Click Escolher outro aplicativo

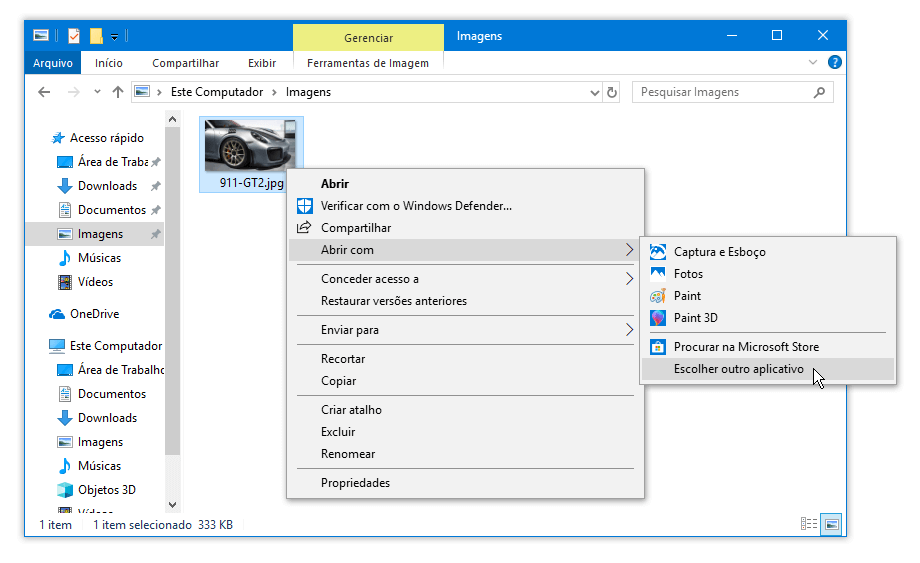pos(738,369)
